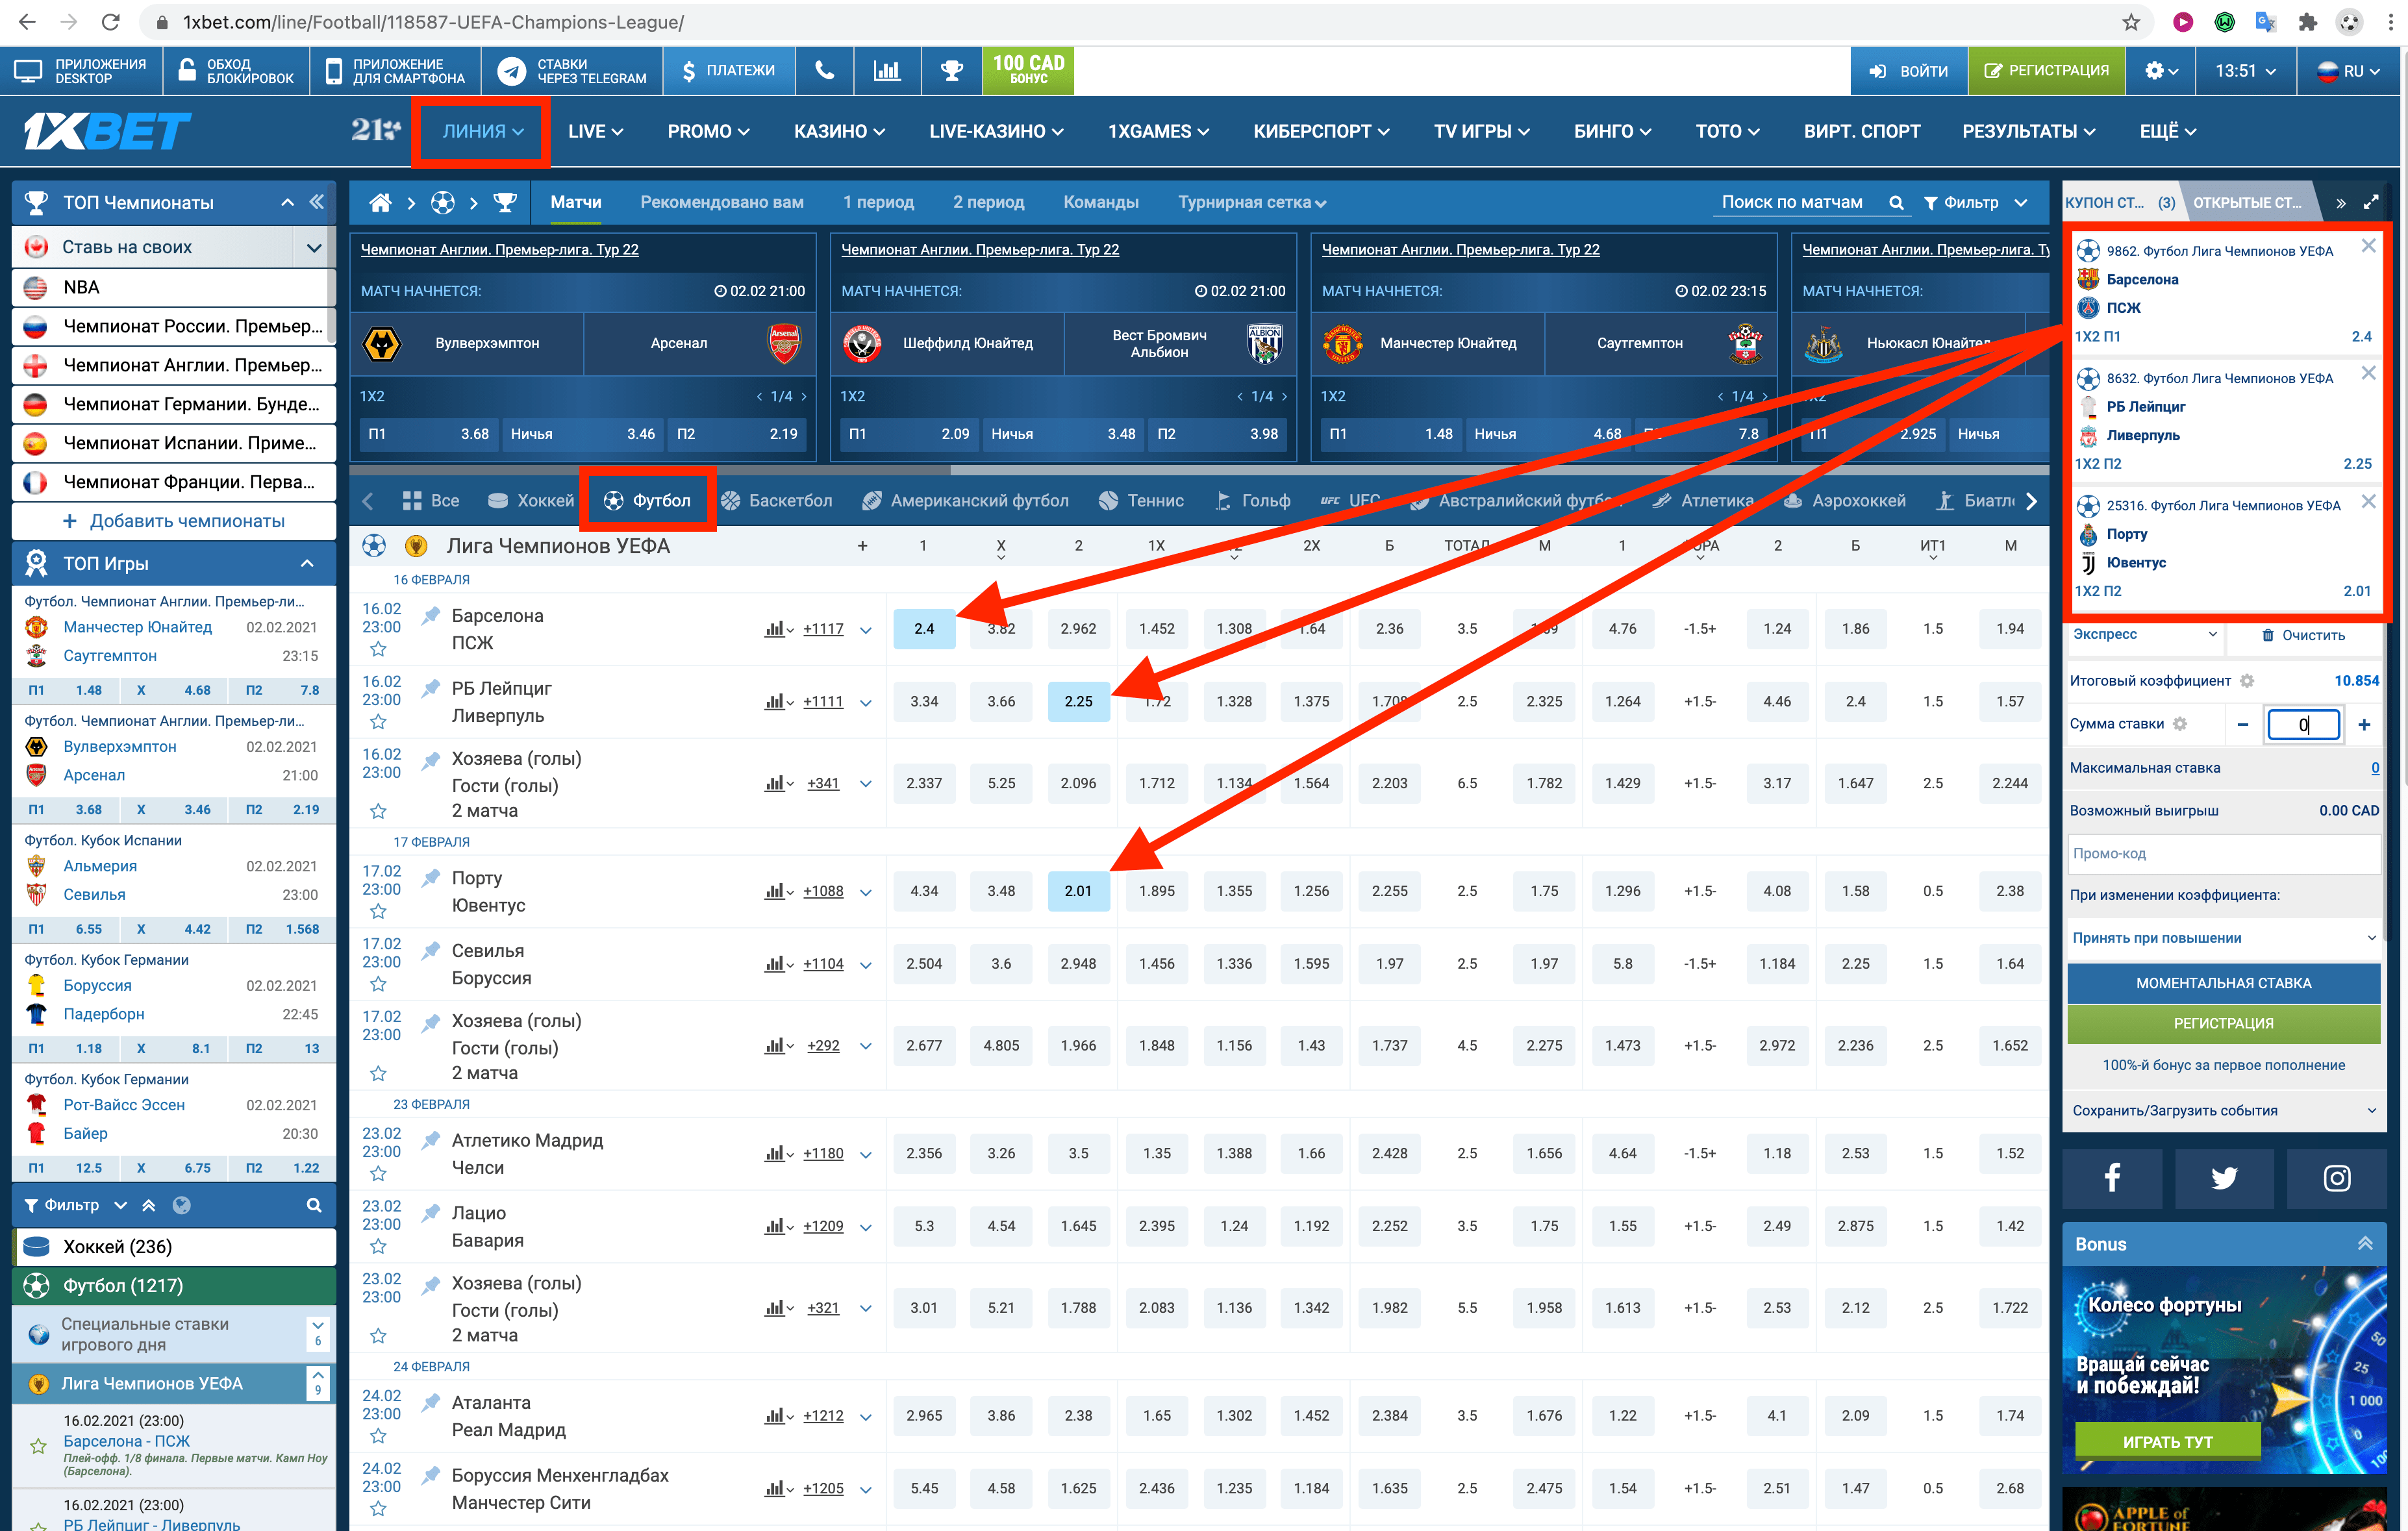Toggle the 2.01 odds for Juventus win

tap(1078, 891)
